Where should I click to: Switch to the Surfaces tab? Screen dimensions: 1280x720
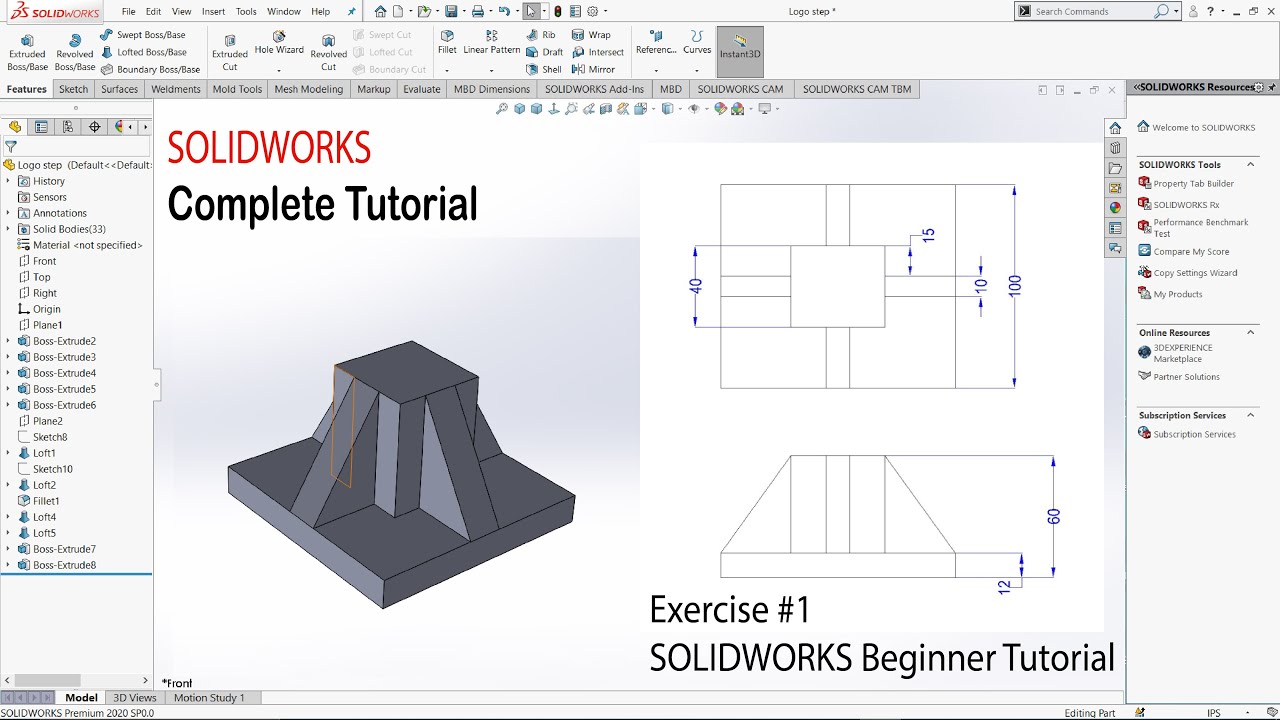pyautogui.click(x=119, y=89)
